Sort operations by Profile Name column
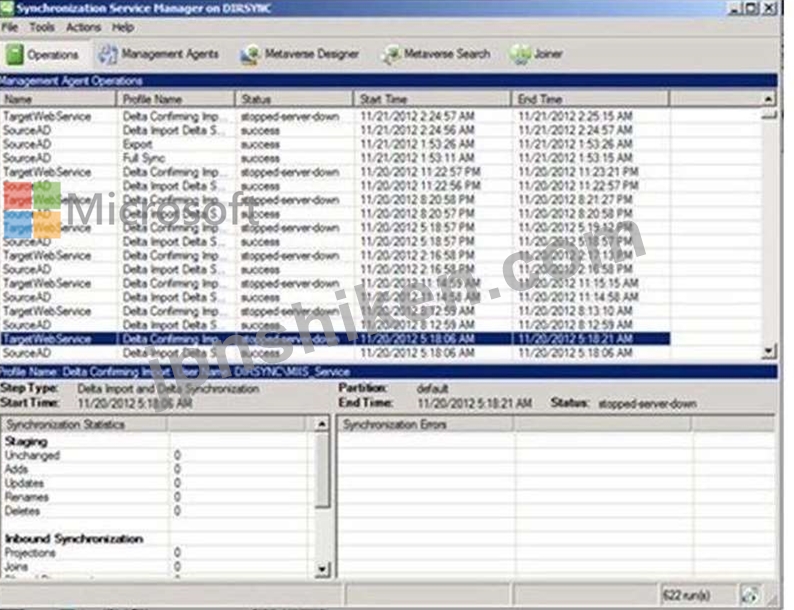The width and height of the screenshot is (794, 610). (176, 99)
